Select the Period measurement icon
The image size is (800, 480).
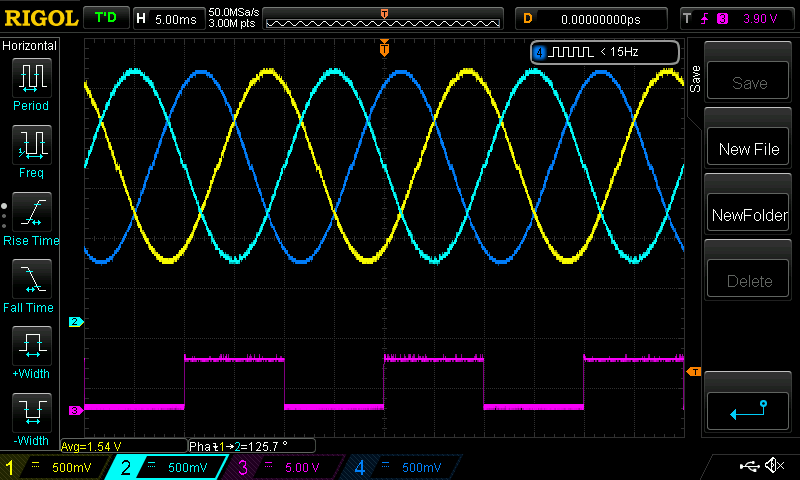click(31, 78)
